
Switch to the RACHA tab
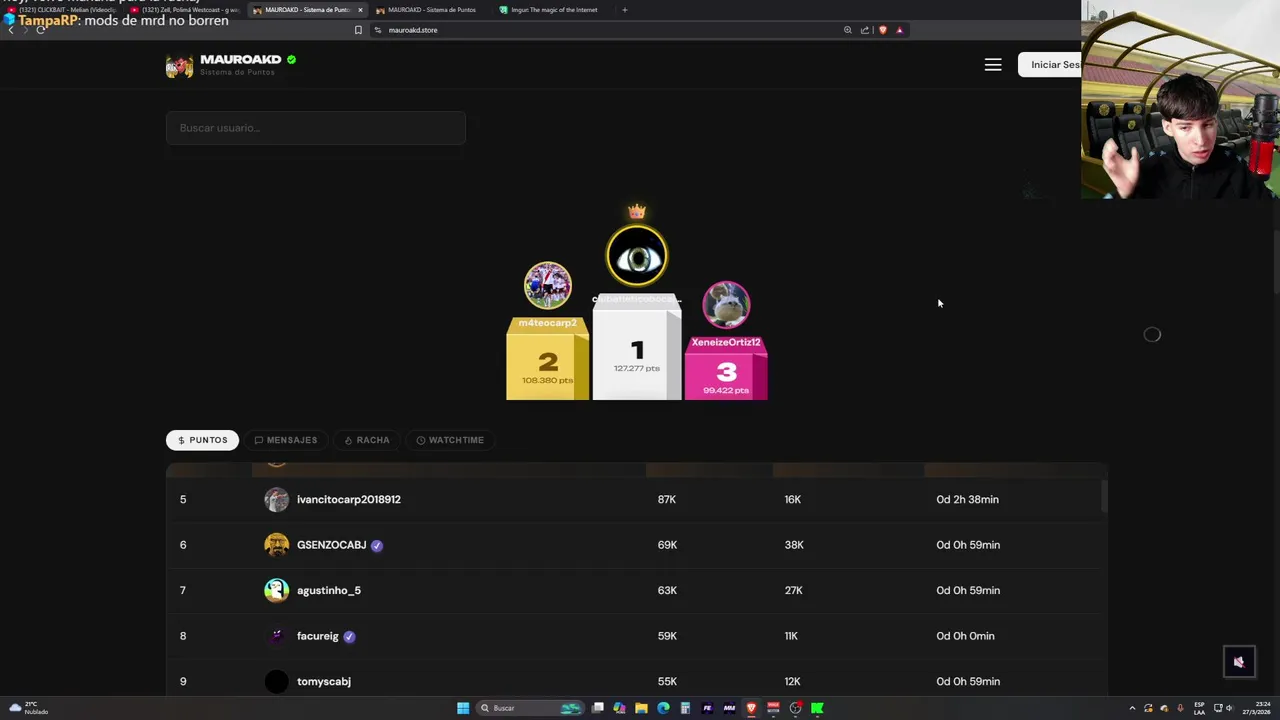366,440
